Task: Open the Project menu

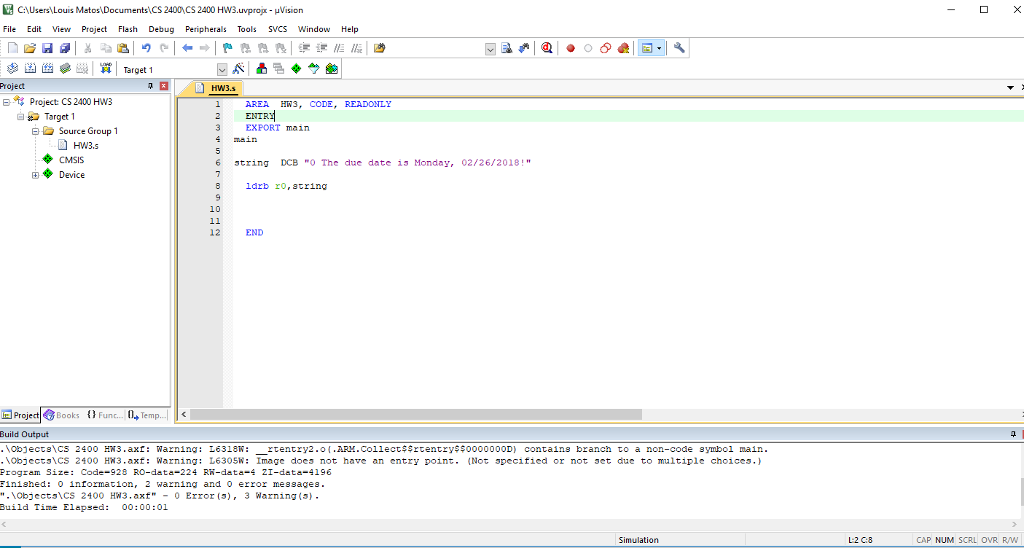Action: click(x=94, y=29)
